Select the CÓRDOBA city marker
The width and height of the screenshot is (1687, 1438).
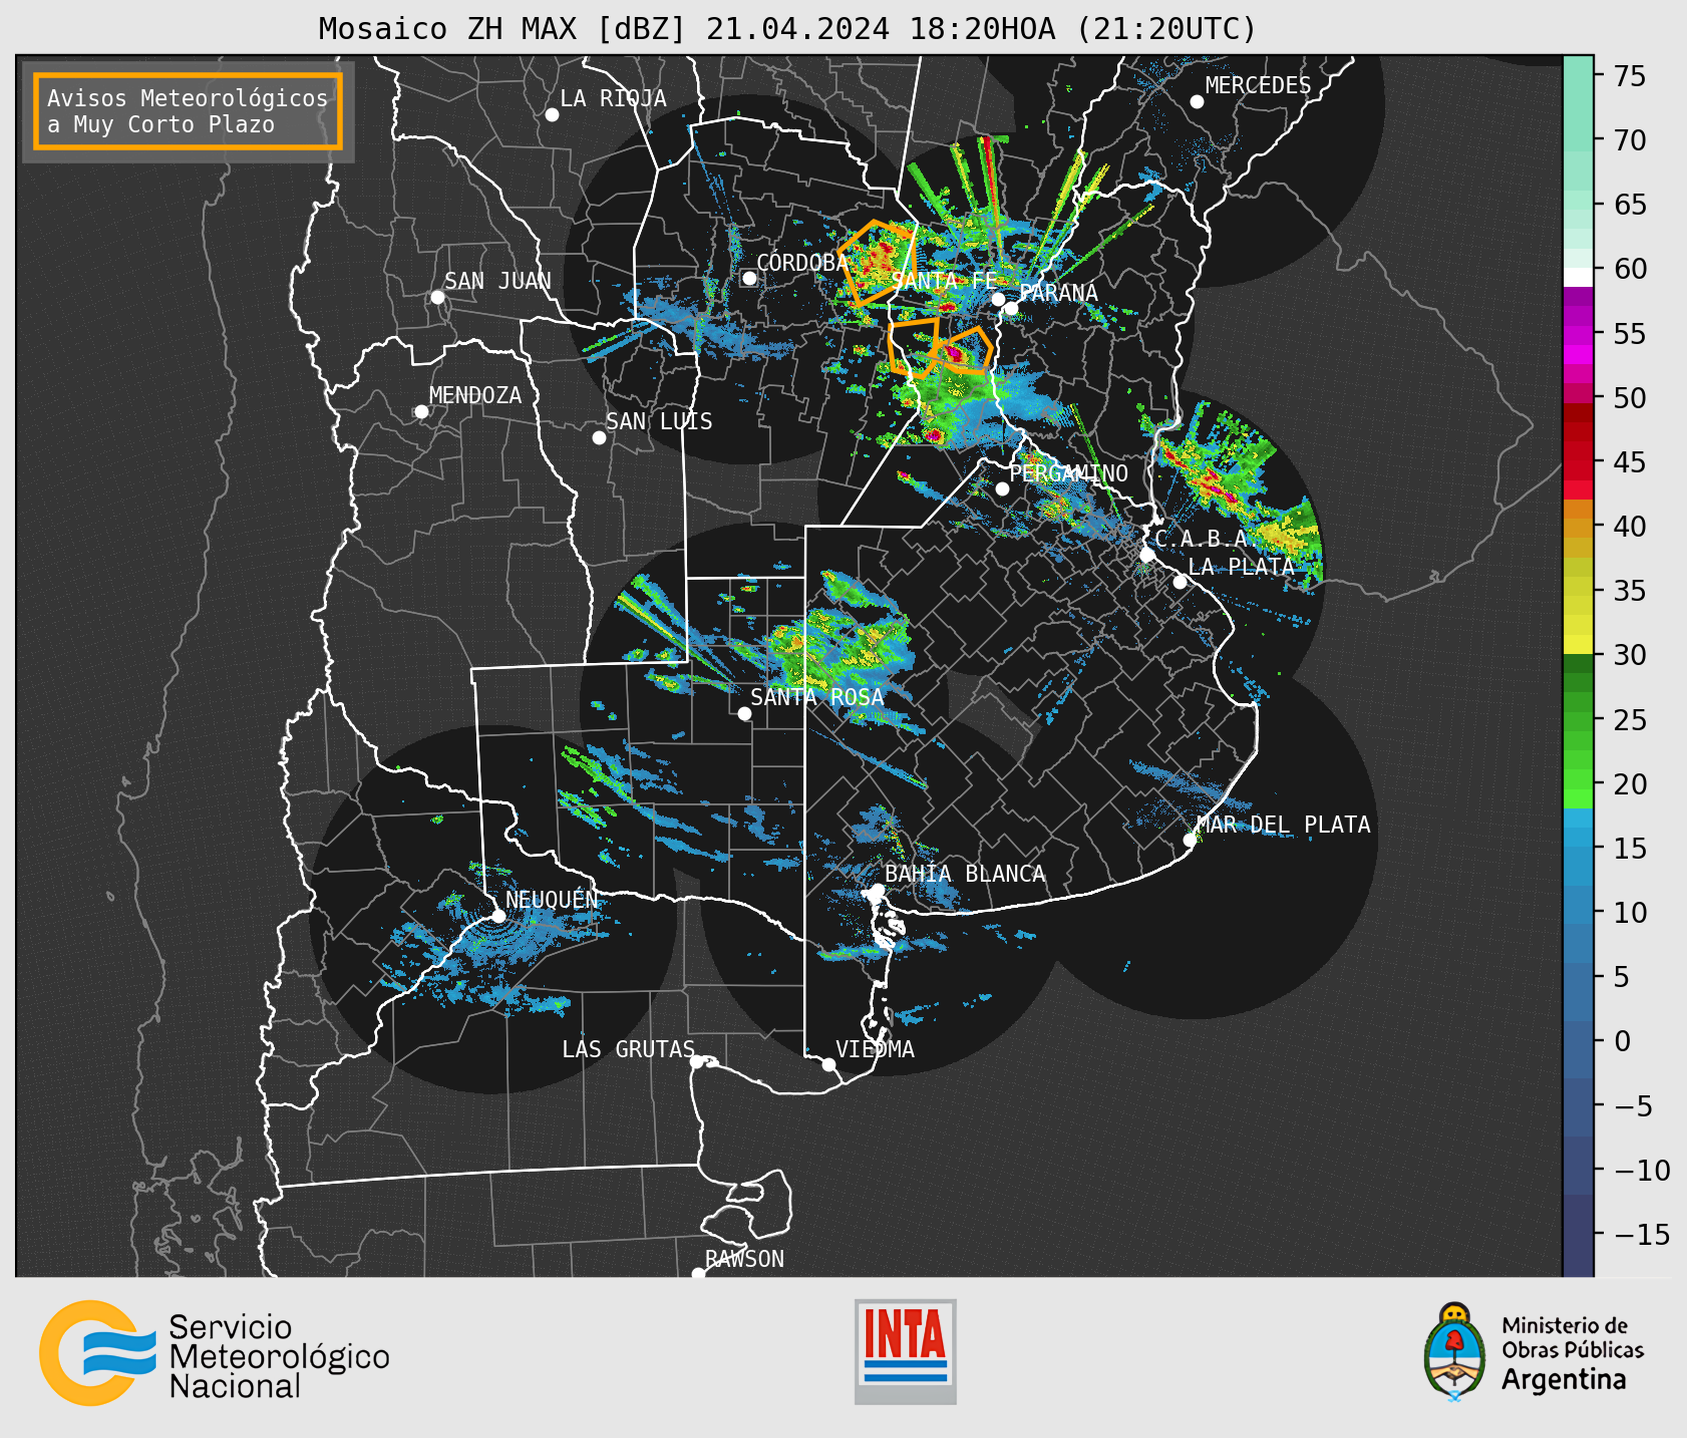pos(749,278)
